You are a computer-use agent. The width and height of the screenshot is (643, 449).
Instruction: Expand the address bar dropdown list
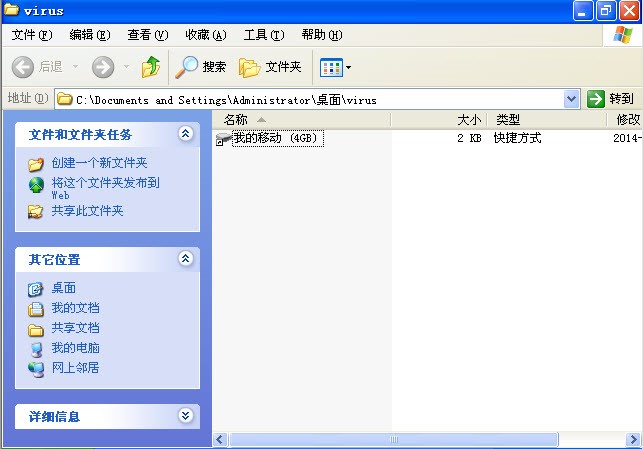pos(571,99)
